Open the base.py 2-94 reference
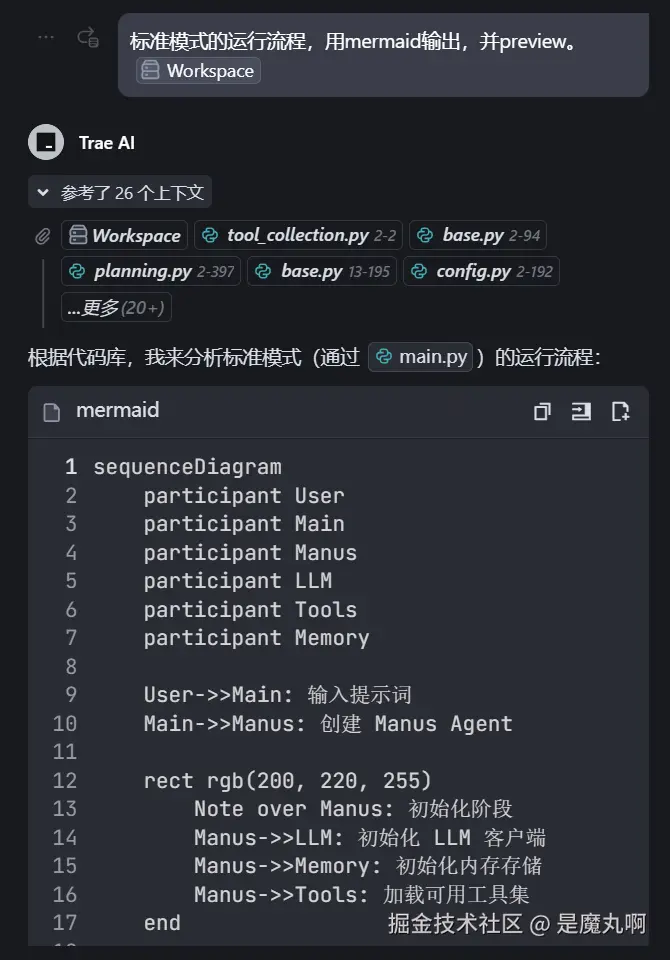The height and width of the screenshot is (960, 670). 478,236
